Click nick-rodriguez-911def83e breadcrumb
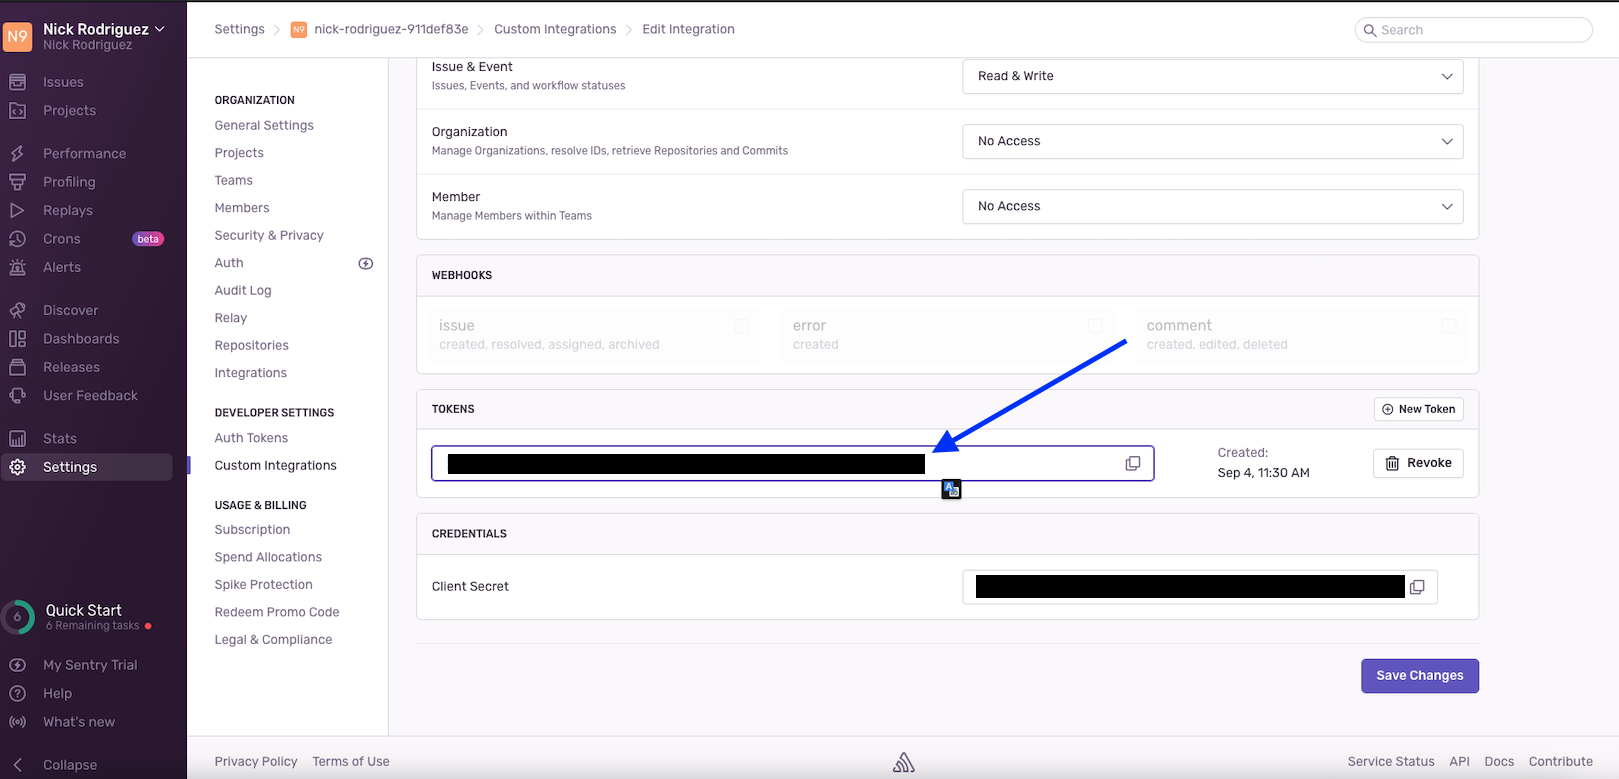The width and height of the screenshot is (1619, 779). 391,29
